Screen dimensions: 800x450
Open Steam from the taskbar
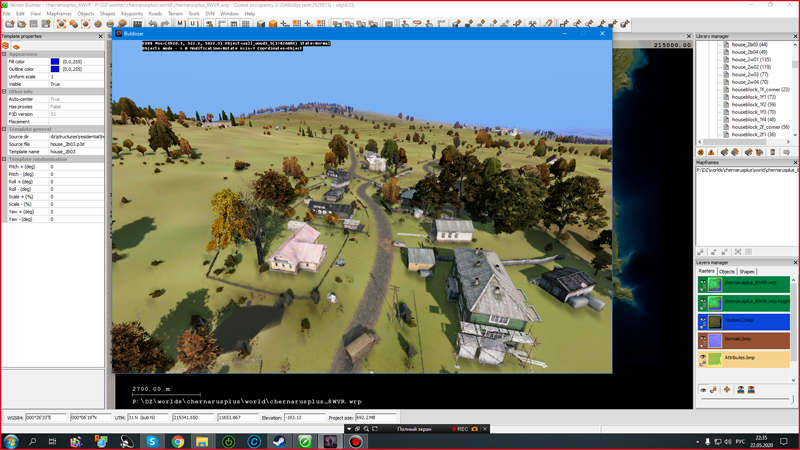279,441
